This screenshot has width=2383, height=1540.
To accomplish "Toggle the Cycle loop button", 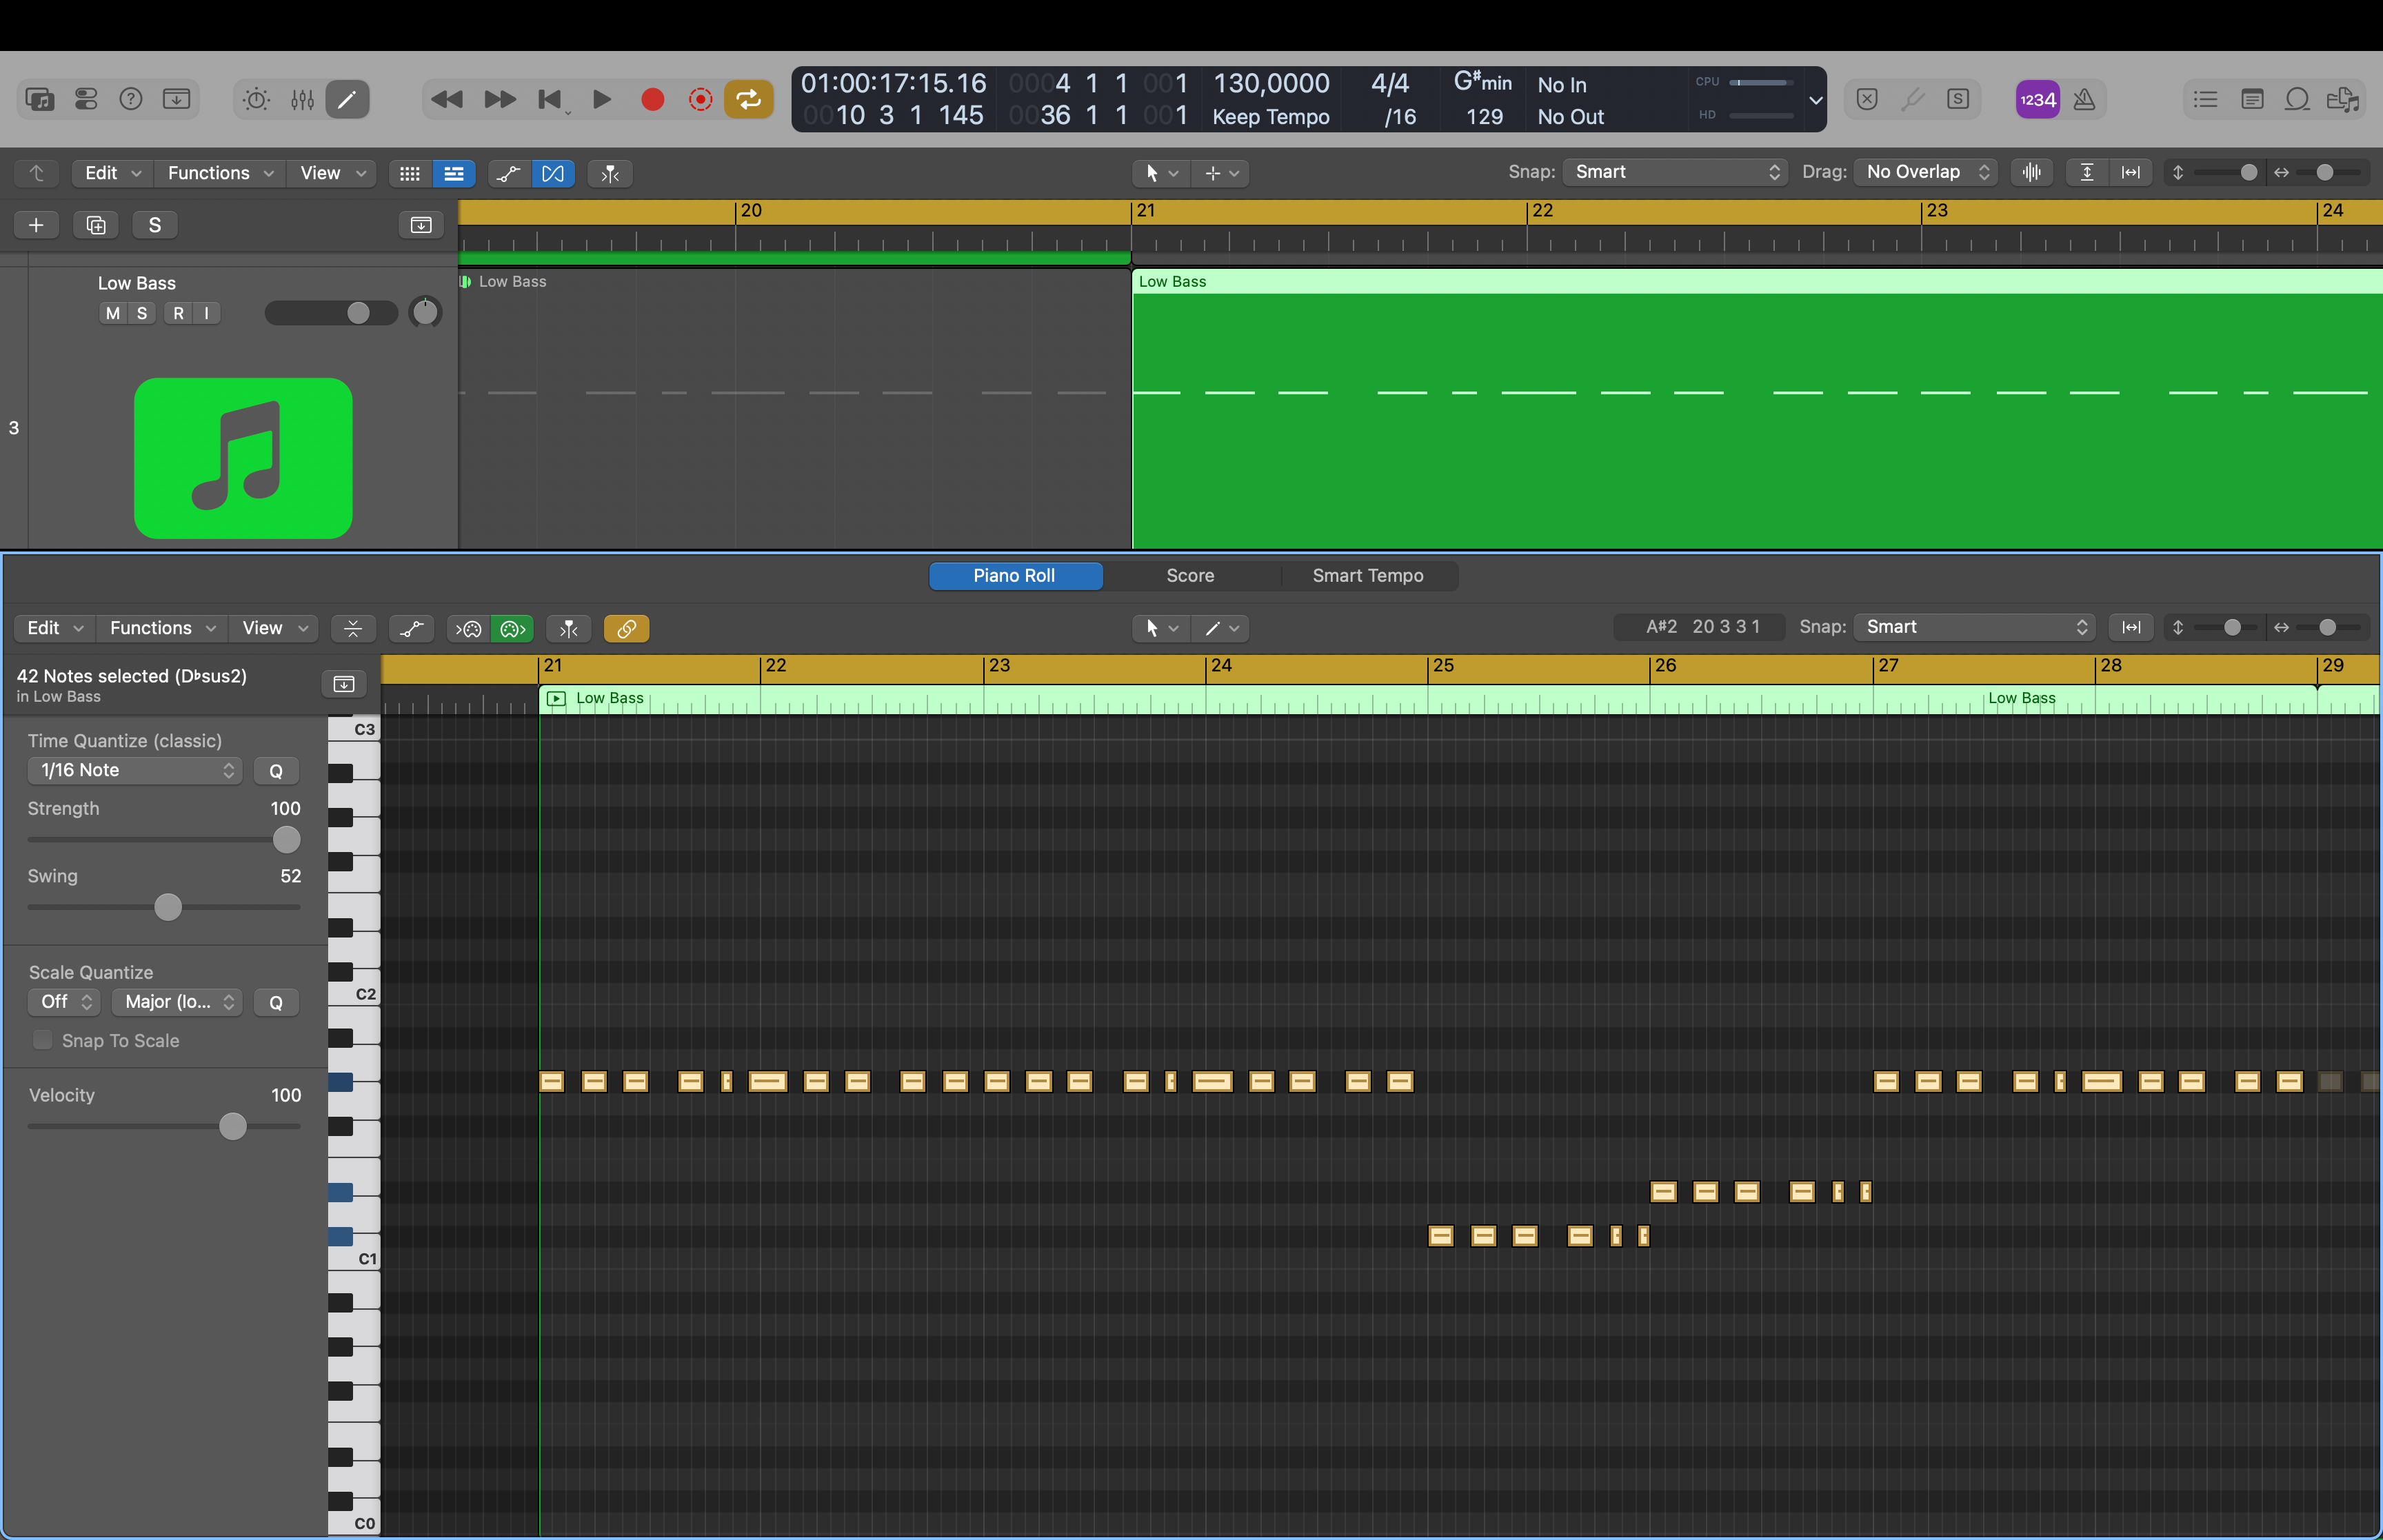I will [x=748, y=99].
